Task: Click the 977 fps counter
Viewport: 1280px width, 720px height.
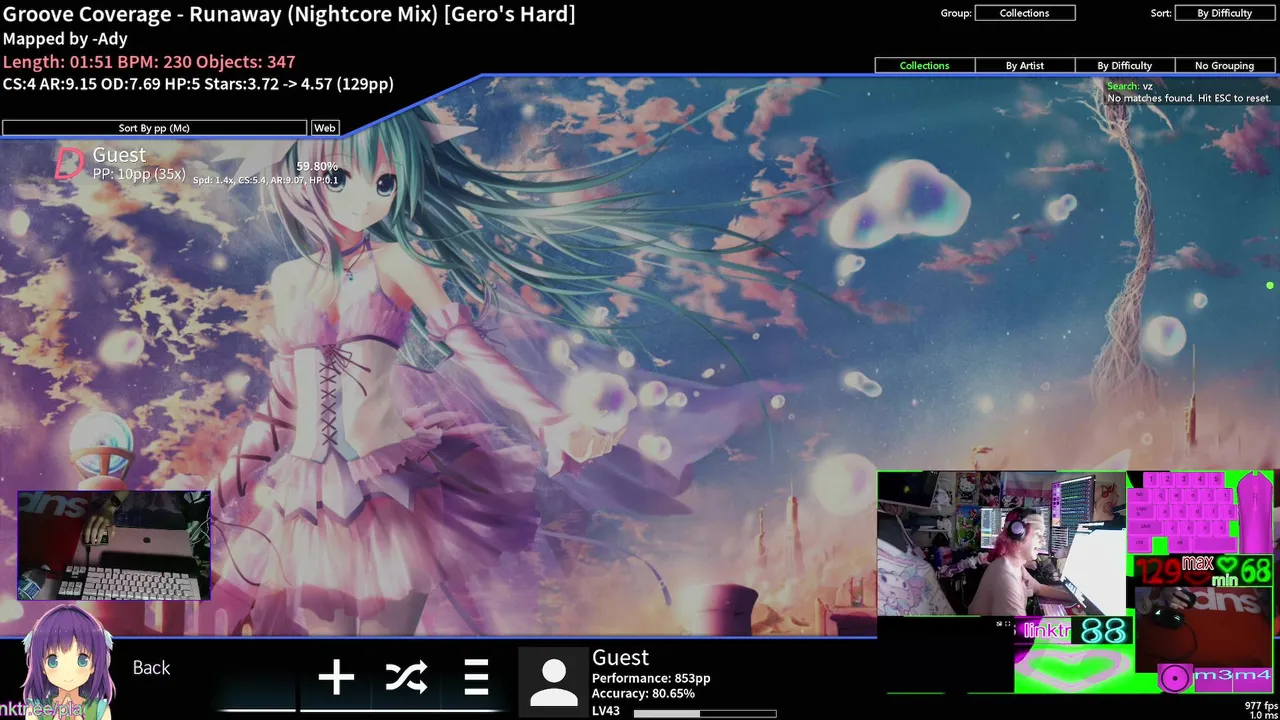Action: point(1260,706)
